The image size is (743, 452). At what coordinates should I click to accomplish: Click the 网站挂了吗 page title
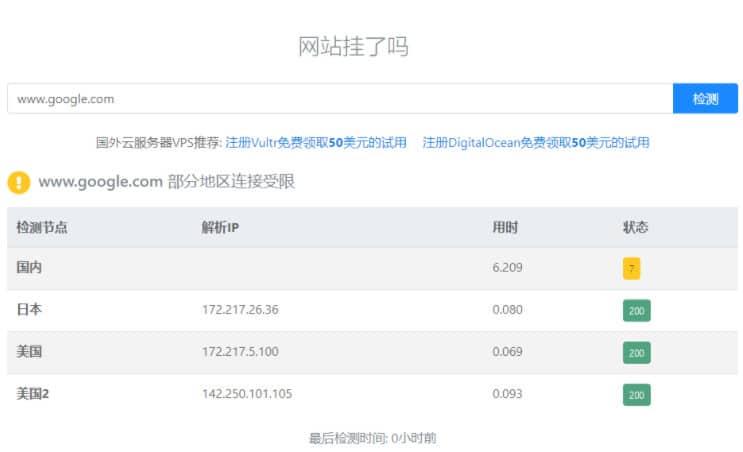click(353, 46)
